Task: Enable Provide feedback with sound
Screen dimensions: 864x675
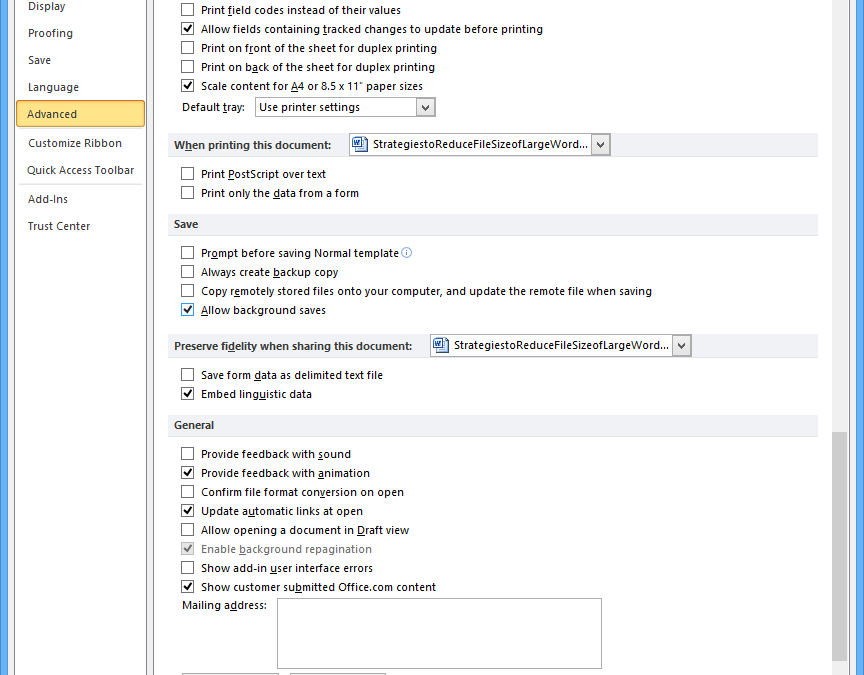Action: tap(188, 454)
